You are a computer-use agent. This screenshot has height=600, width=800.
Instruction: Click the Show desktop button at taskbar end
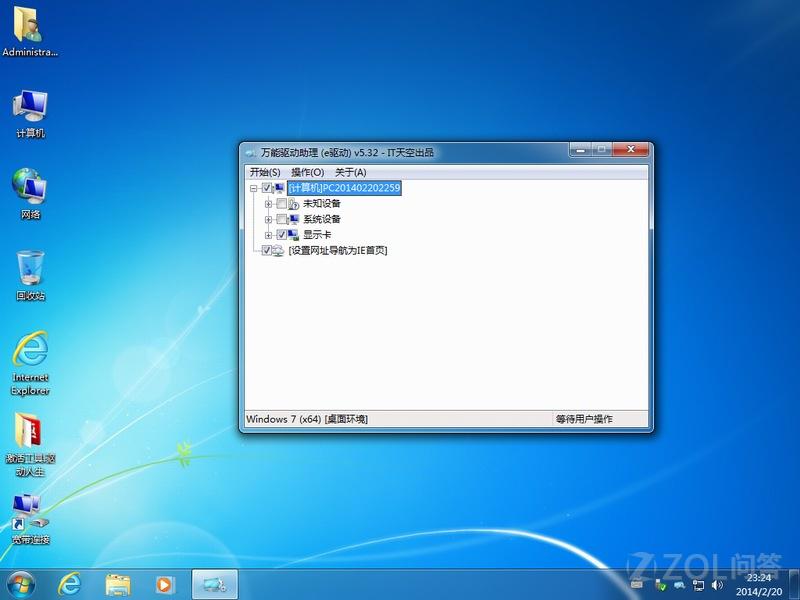tap(794, 585)
